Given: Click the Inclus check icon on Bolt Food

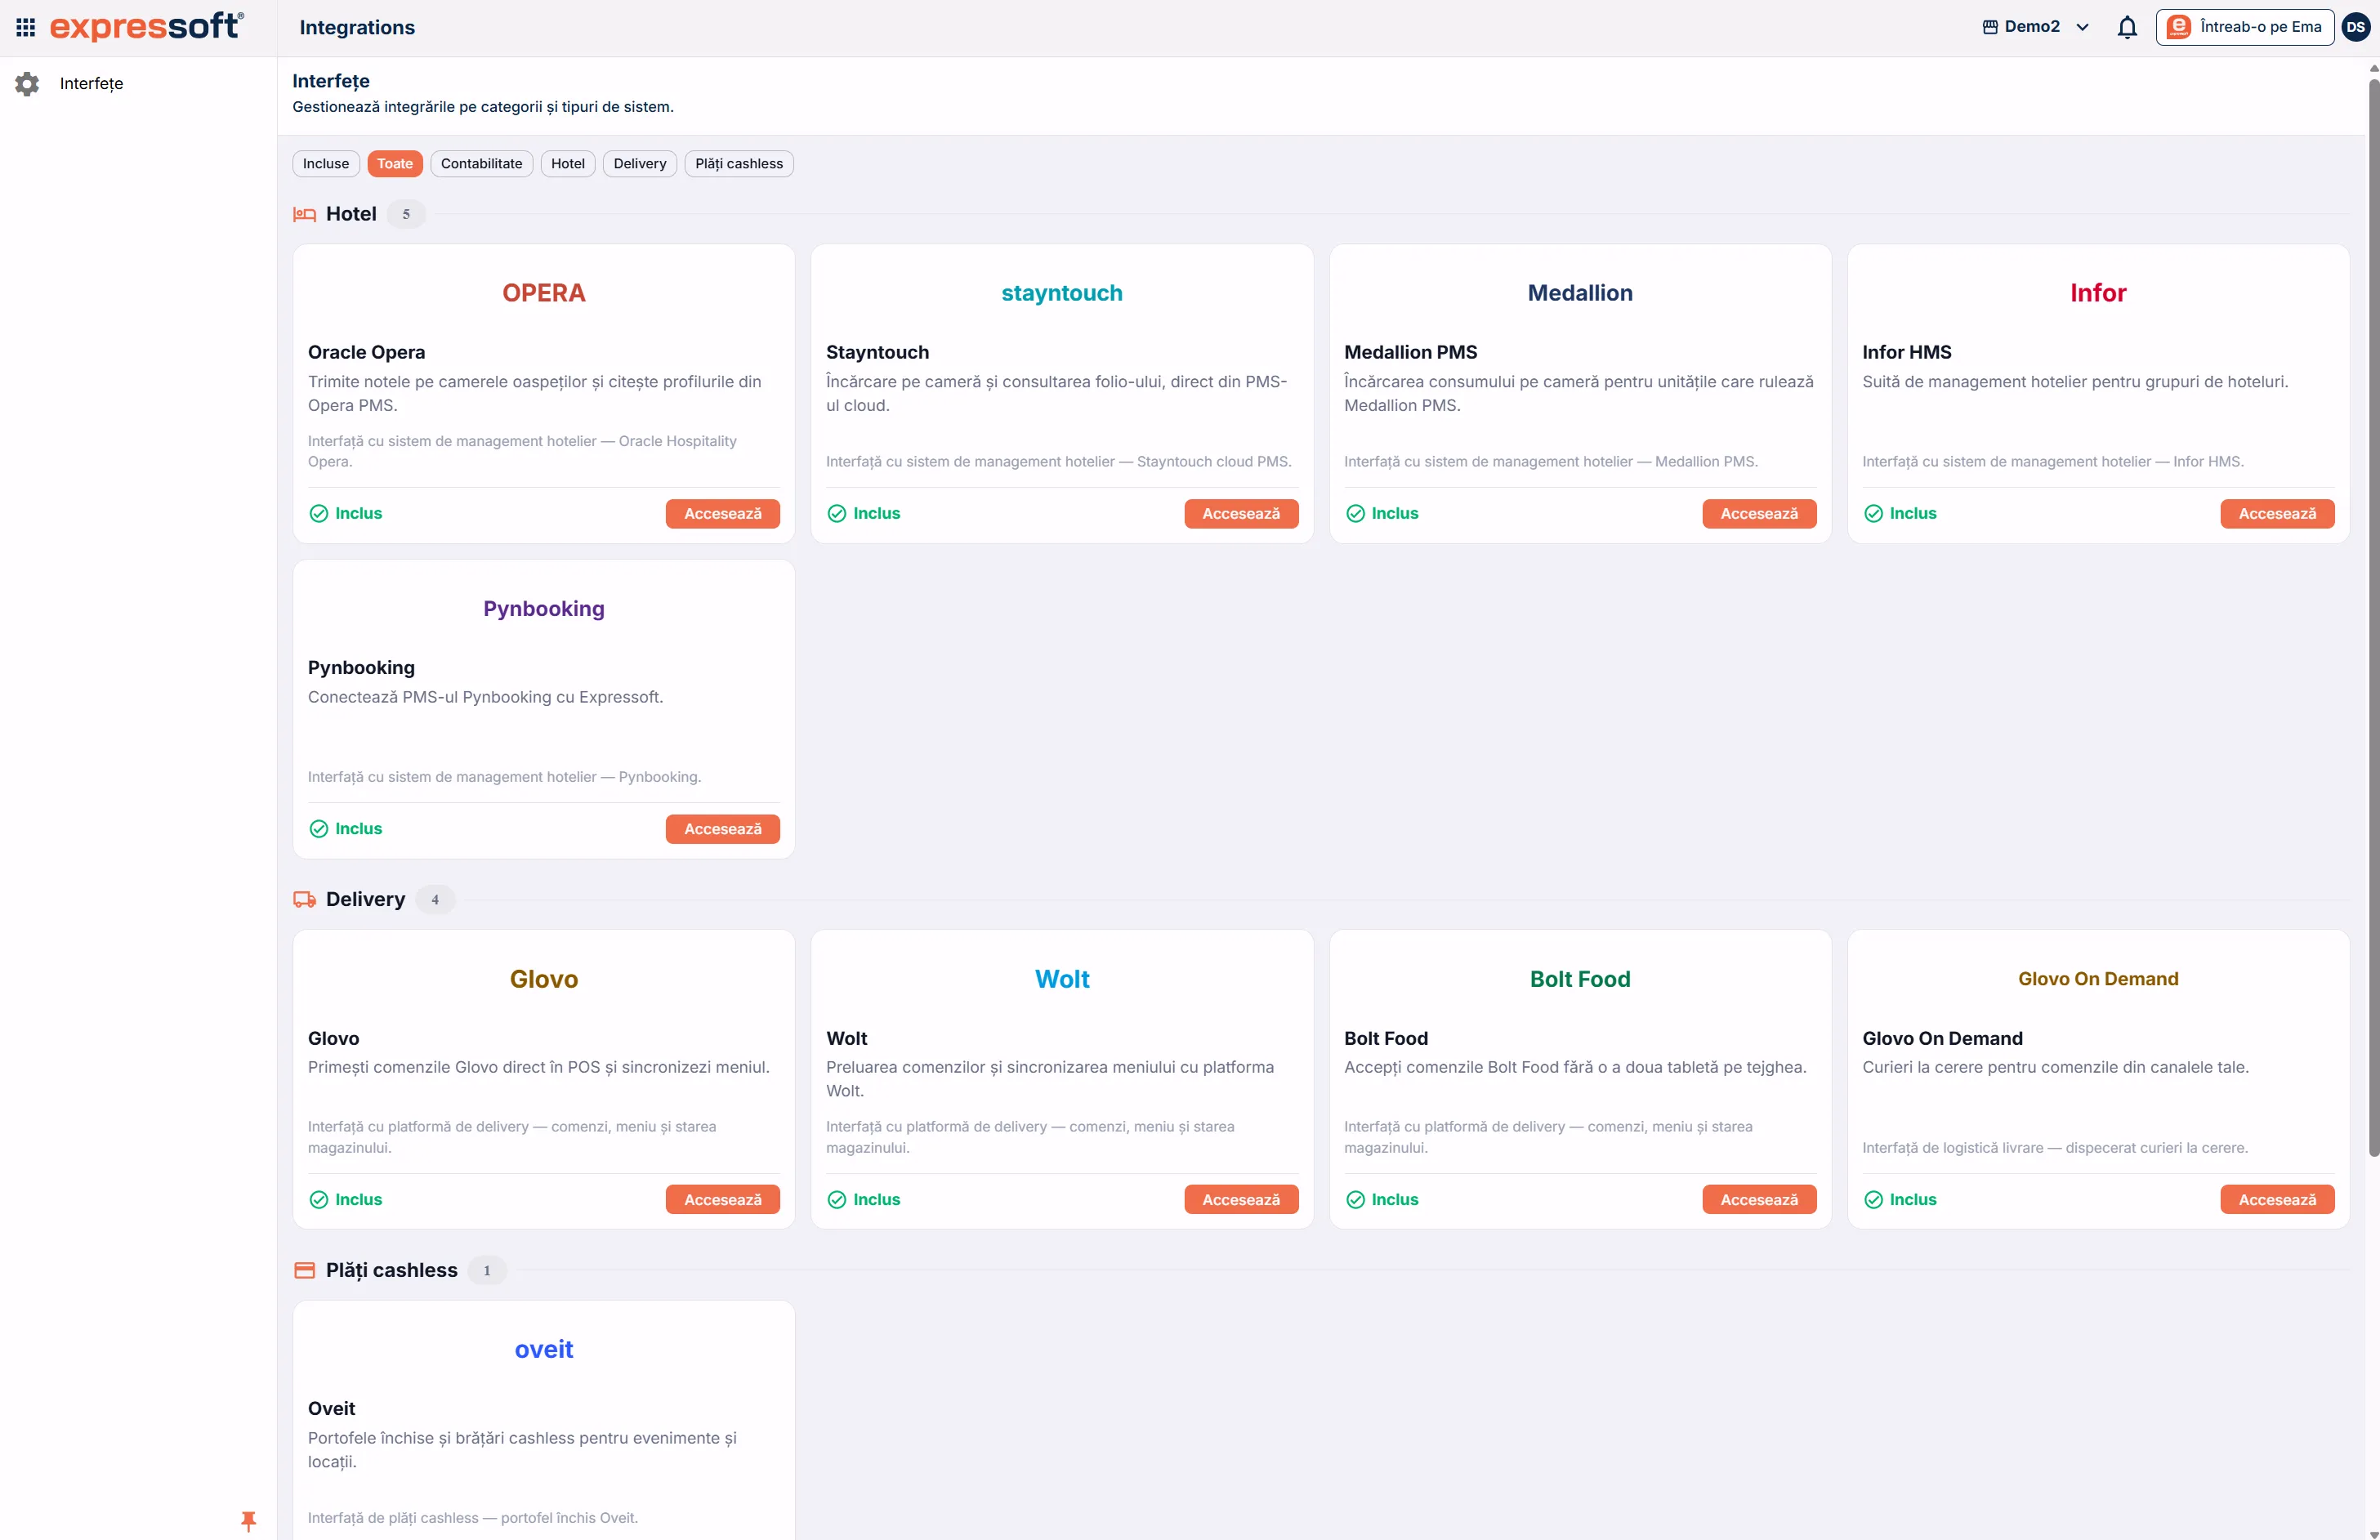Looking at the screenshot, I should coord(1355,1200).
